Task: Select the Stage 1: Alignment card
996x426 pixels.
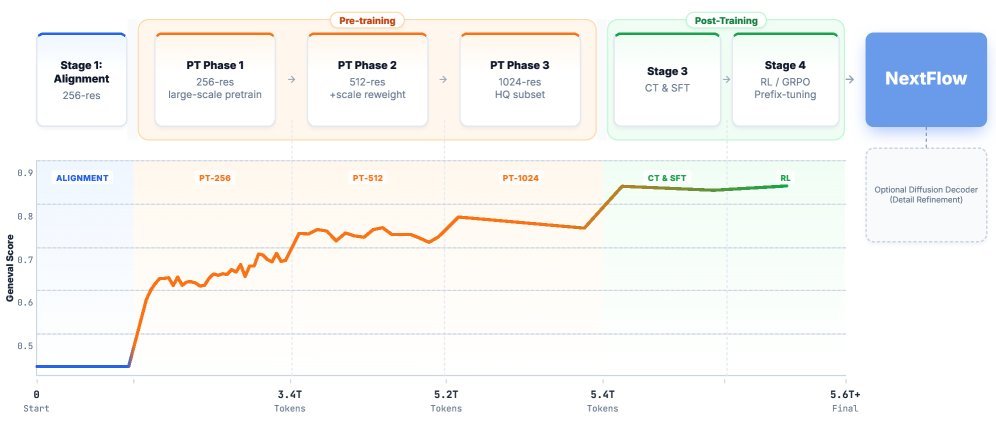Action: 81,80
